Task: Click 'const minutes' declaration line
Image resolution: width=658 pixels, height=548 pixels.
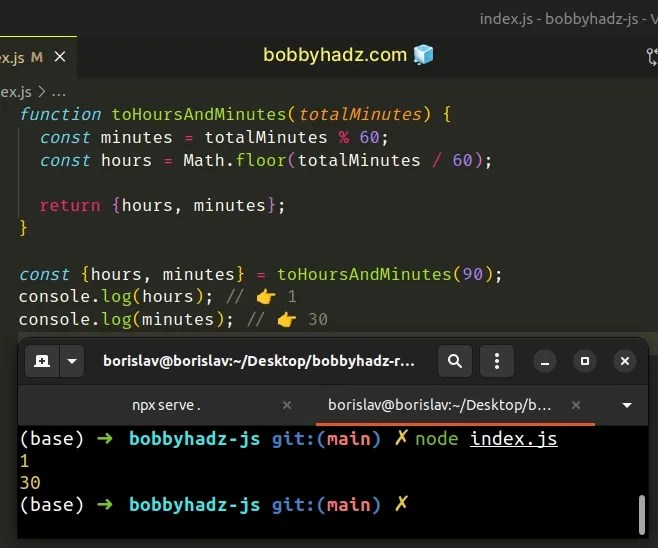Action: point(214,138)
